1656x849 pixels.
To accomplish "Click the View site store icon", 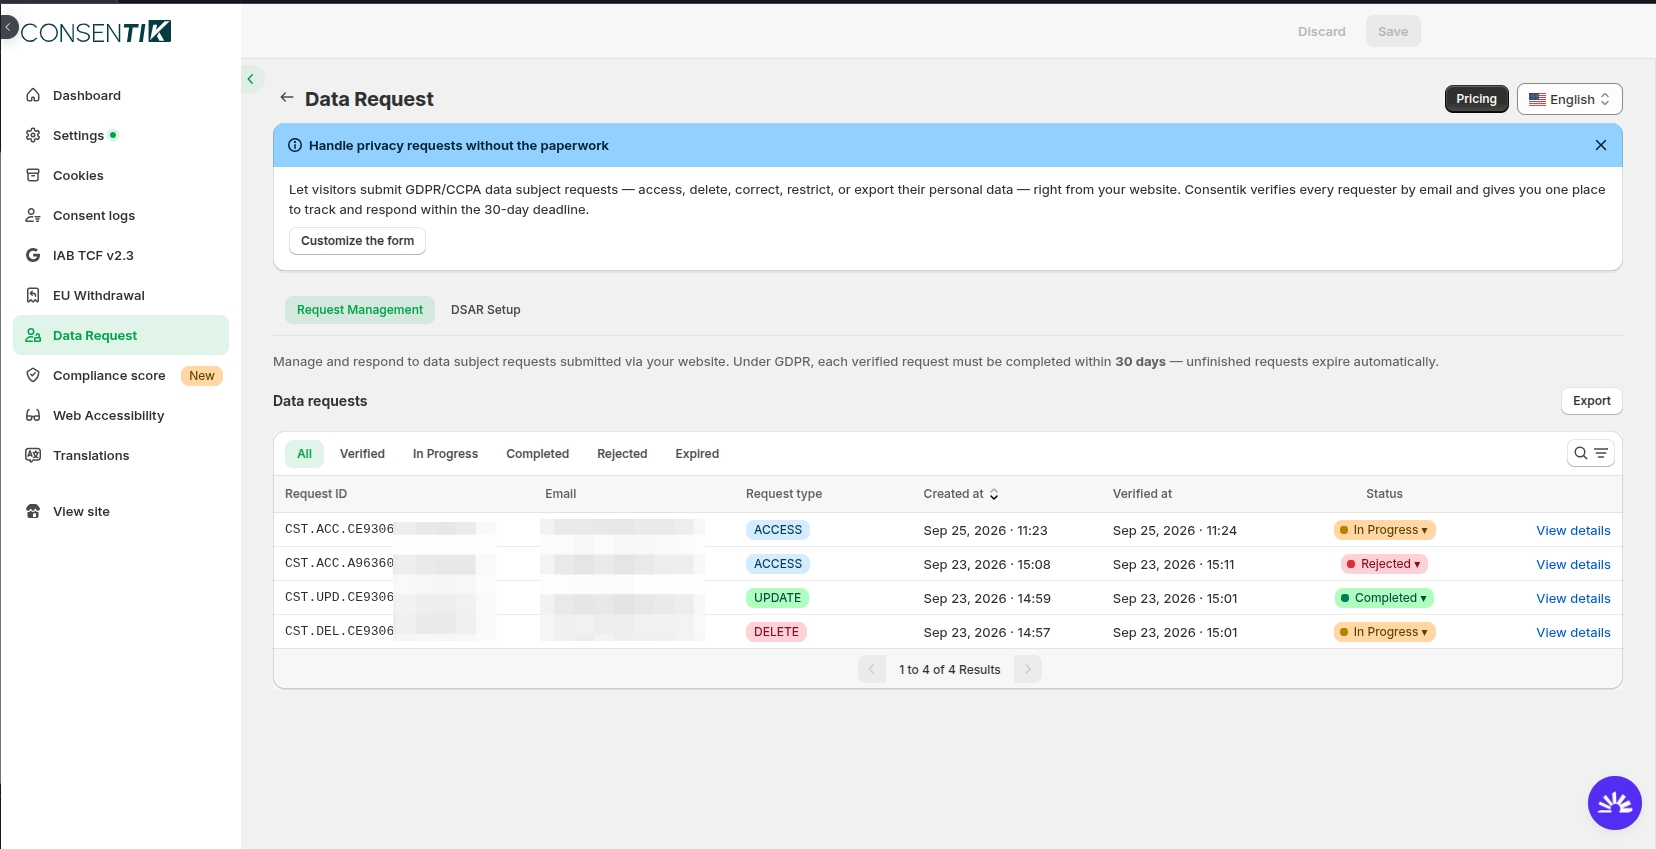I will pyautogui.click(x=33, y=512).
